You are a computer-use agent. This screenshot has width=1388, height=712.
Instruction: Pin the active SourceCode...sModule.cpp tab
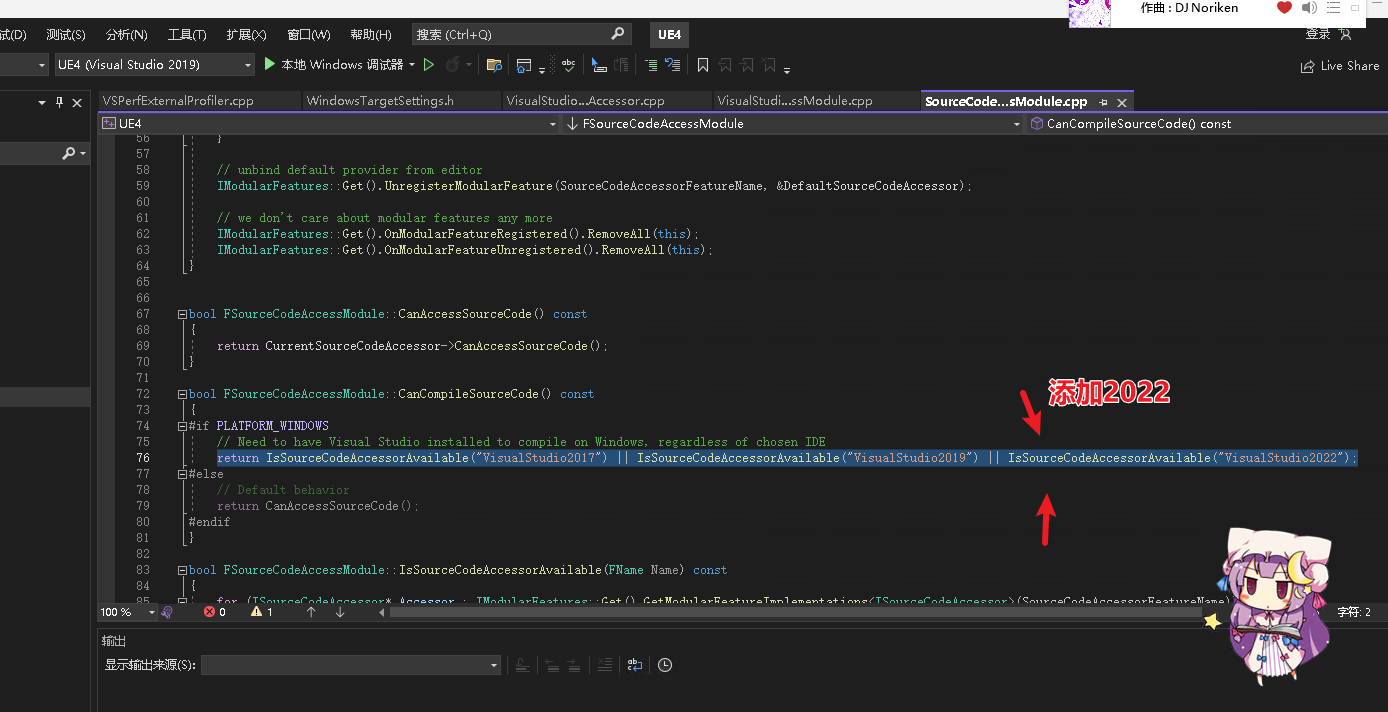coord(1104,102)
